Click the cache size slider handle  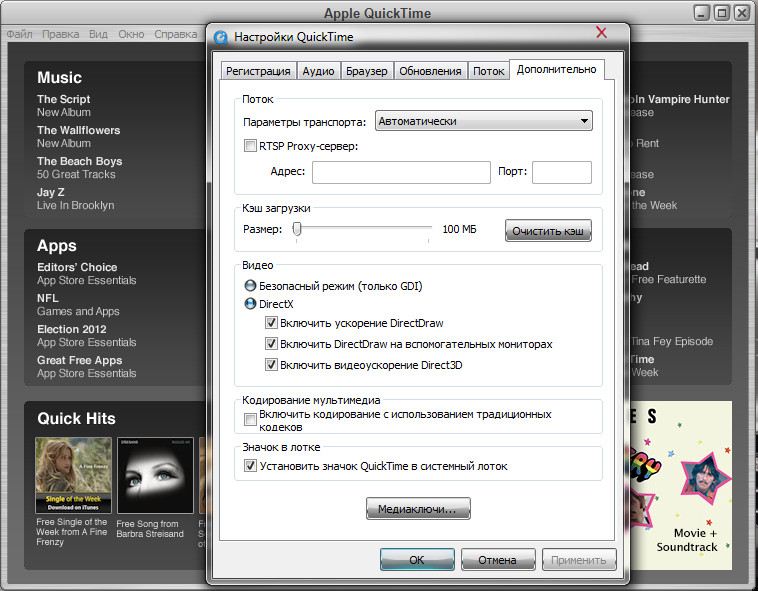point(297,230)
